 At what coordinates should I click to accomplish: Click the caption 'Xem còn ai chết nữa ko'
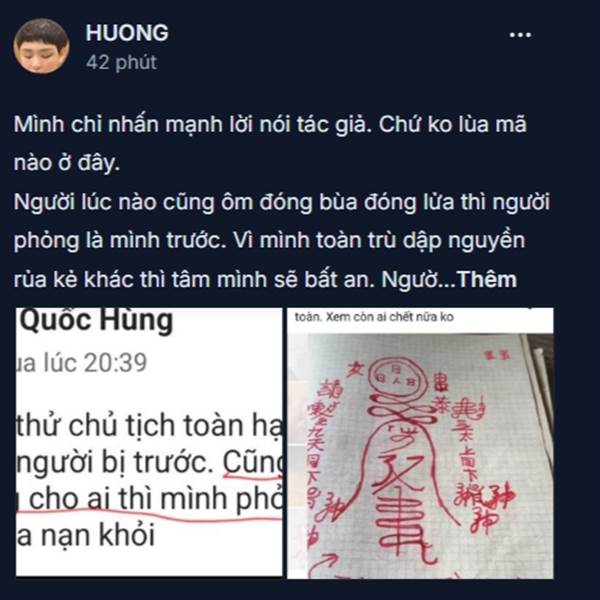390,317
